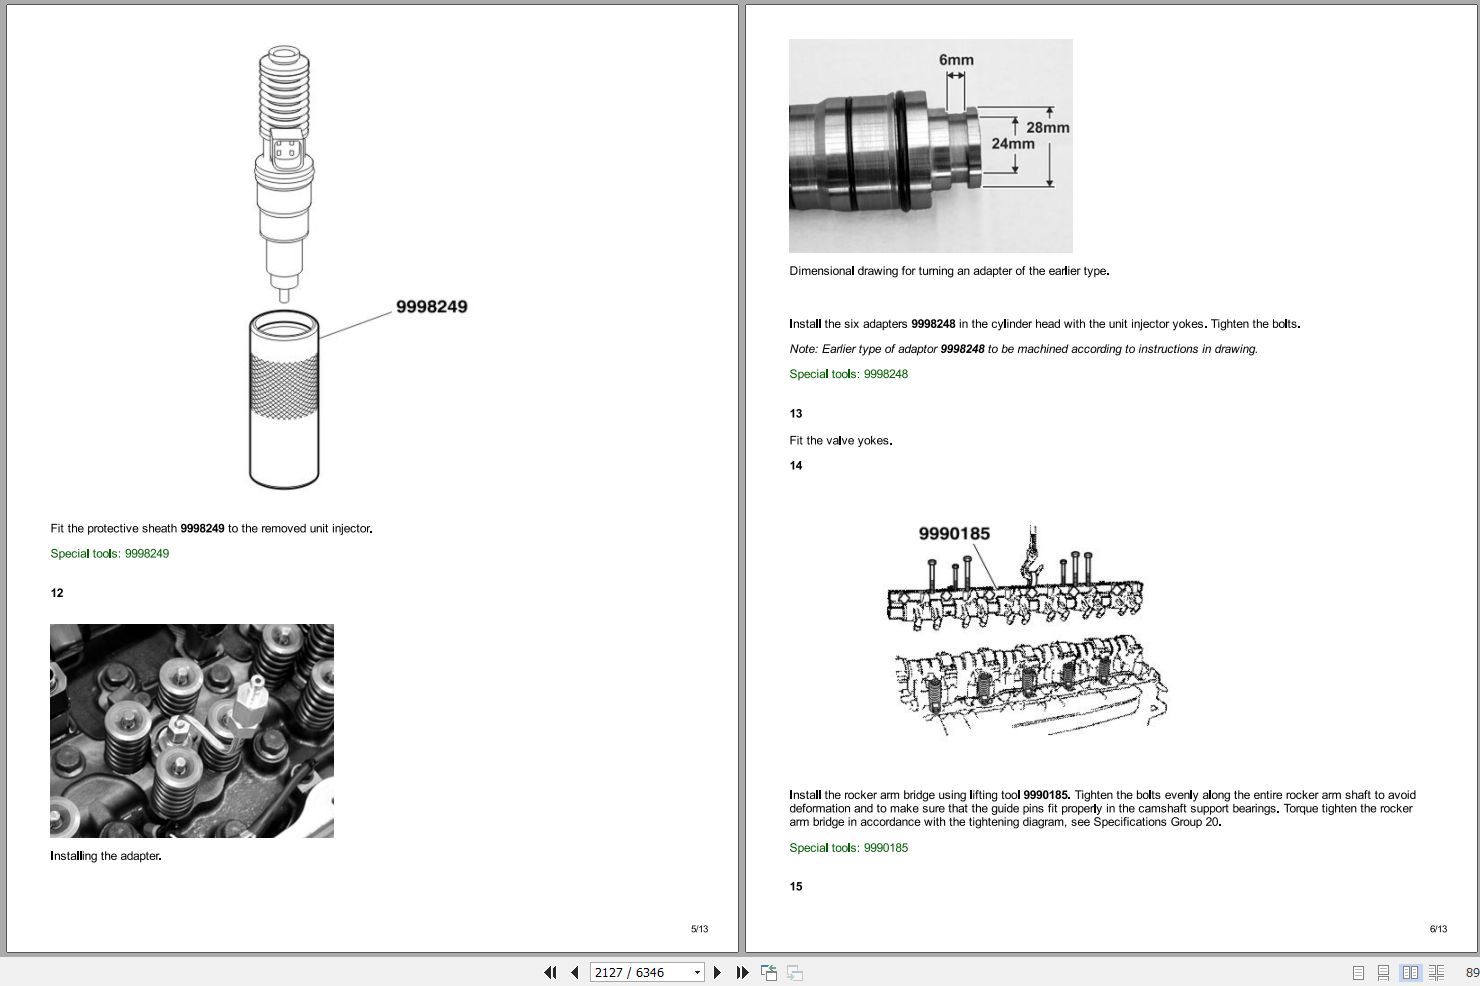Open the page number dropdown list

pos(696,972)
